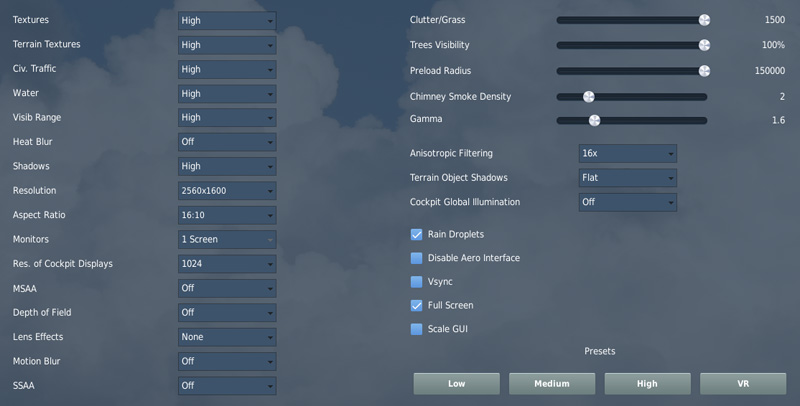The width and height of the screenshot is (800, 406).
Task: Open the Heat Blur dropdown
Action: [x=227, y=142]
